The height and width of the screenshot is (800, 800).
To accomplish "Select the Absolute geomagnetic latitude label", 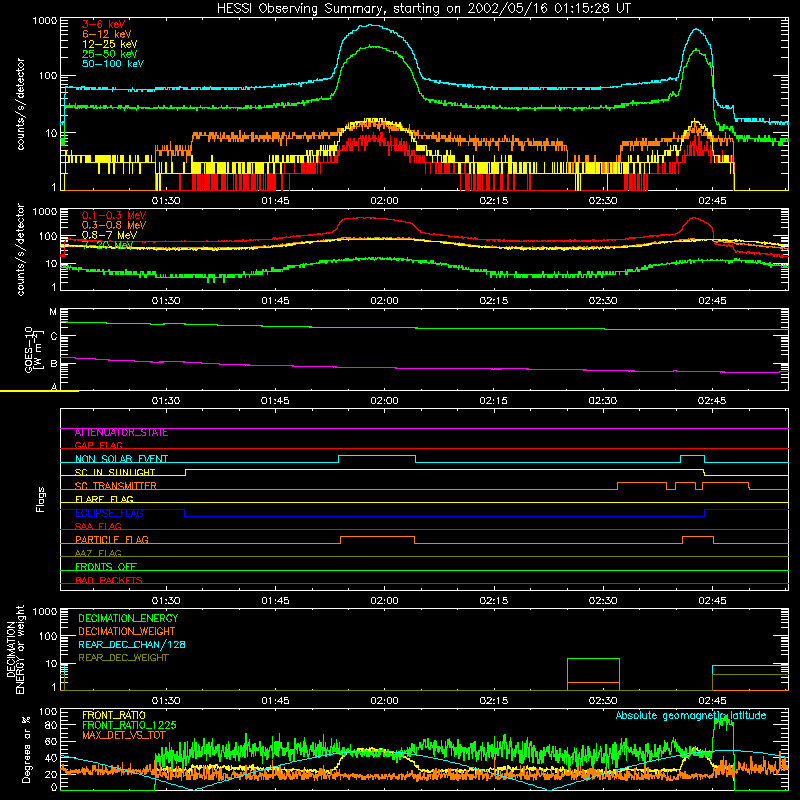I will (x=691, y=715).
